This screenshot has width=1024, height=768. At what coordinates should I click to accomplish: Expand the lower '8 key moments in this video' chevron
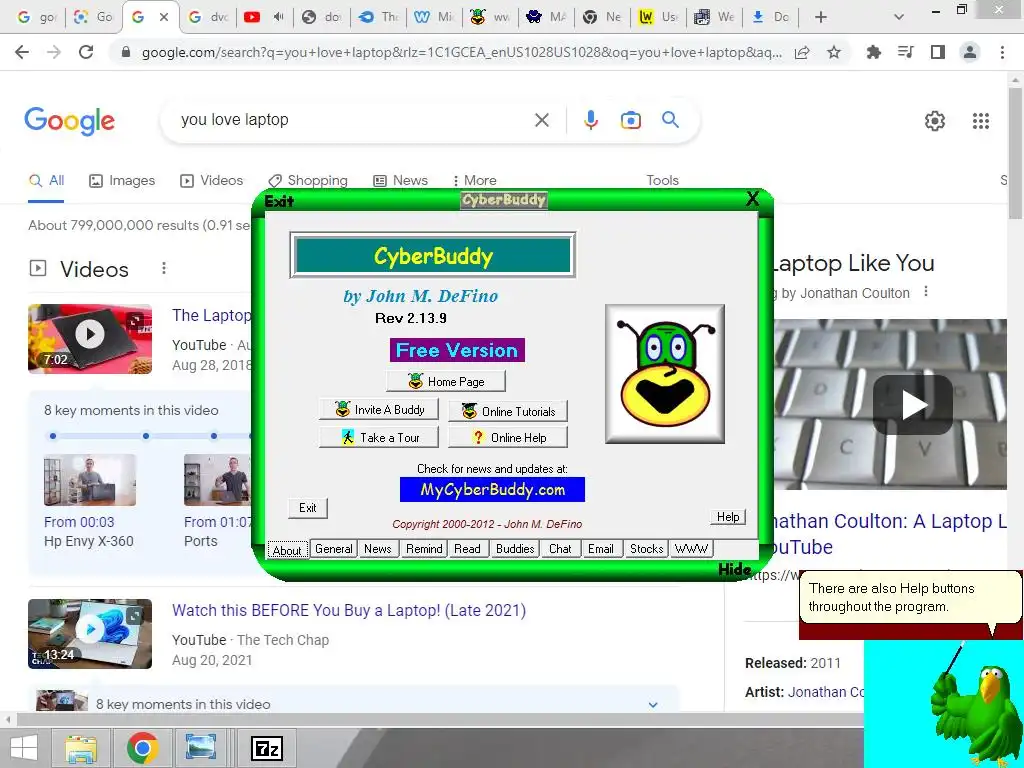pos(652,705)
